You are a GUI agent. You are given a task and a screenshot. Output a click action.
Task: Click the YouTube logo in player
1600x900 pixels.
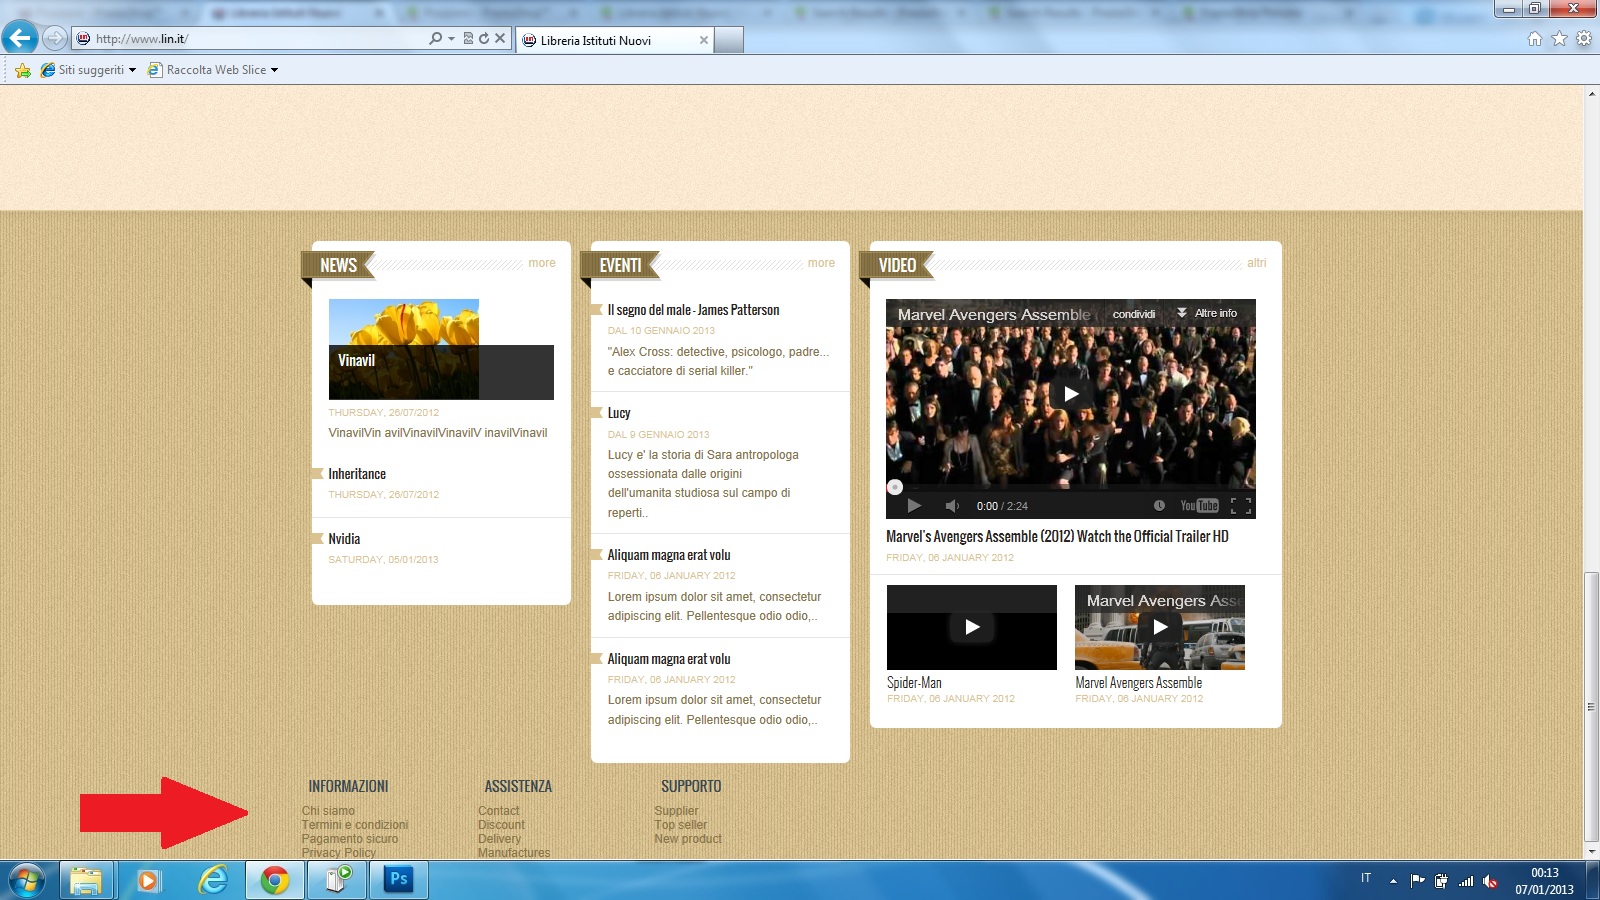click(x=1199, y=506)
